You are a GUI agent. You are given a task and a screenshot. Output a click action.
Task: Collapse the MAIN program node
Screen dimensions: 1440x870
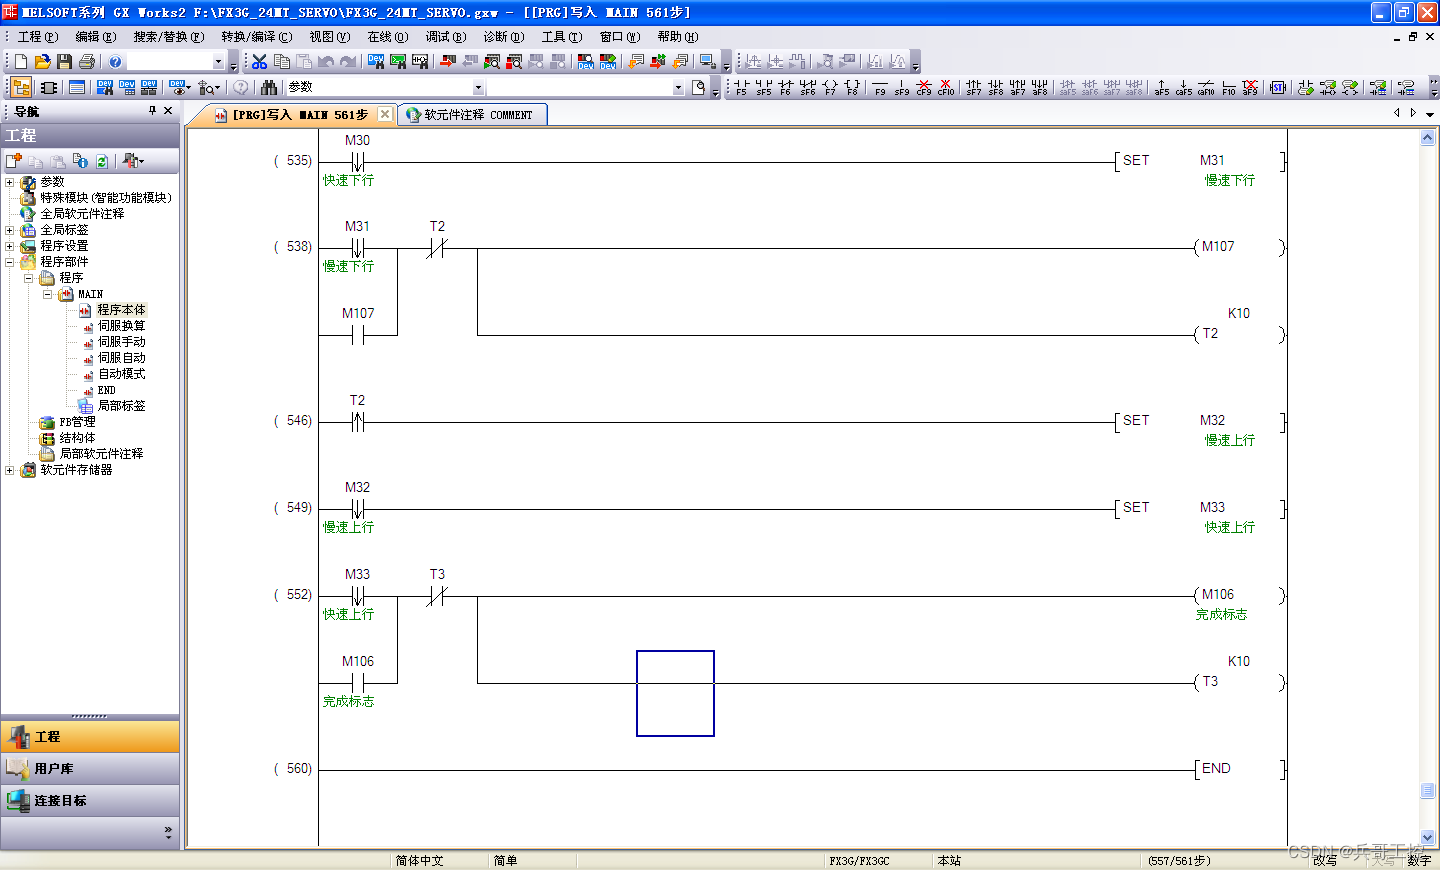[x=48, y=294]
